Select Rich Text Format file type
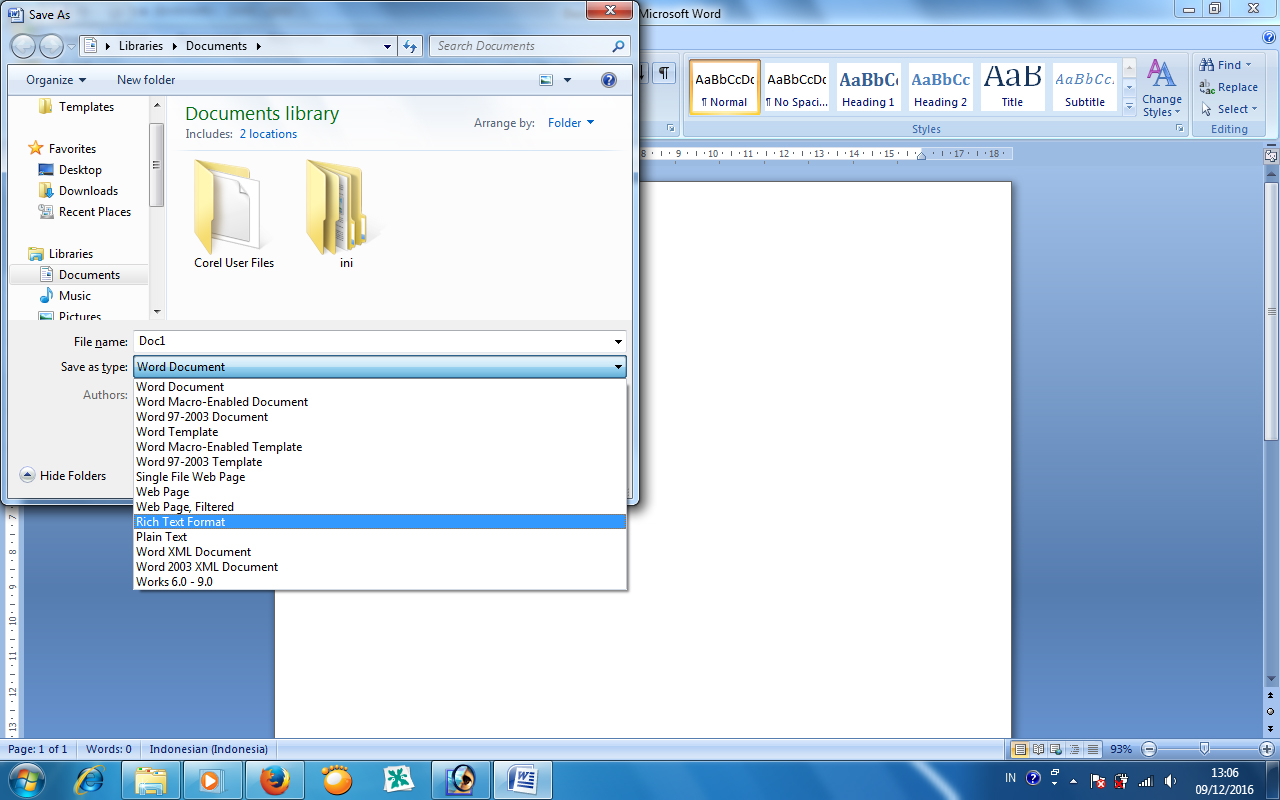The width and height of the screenshot is (1280, 800). [380, 522]
